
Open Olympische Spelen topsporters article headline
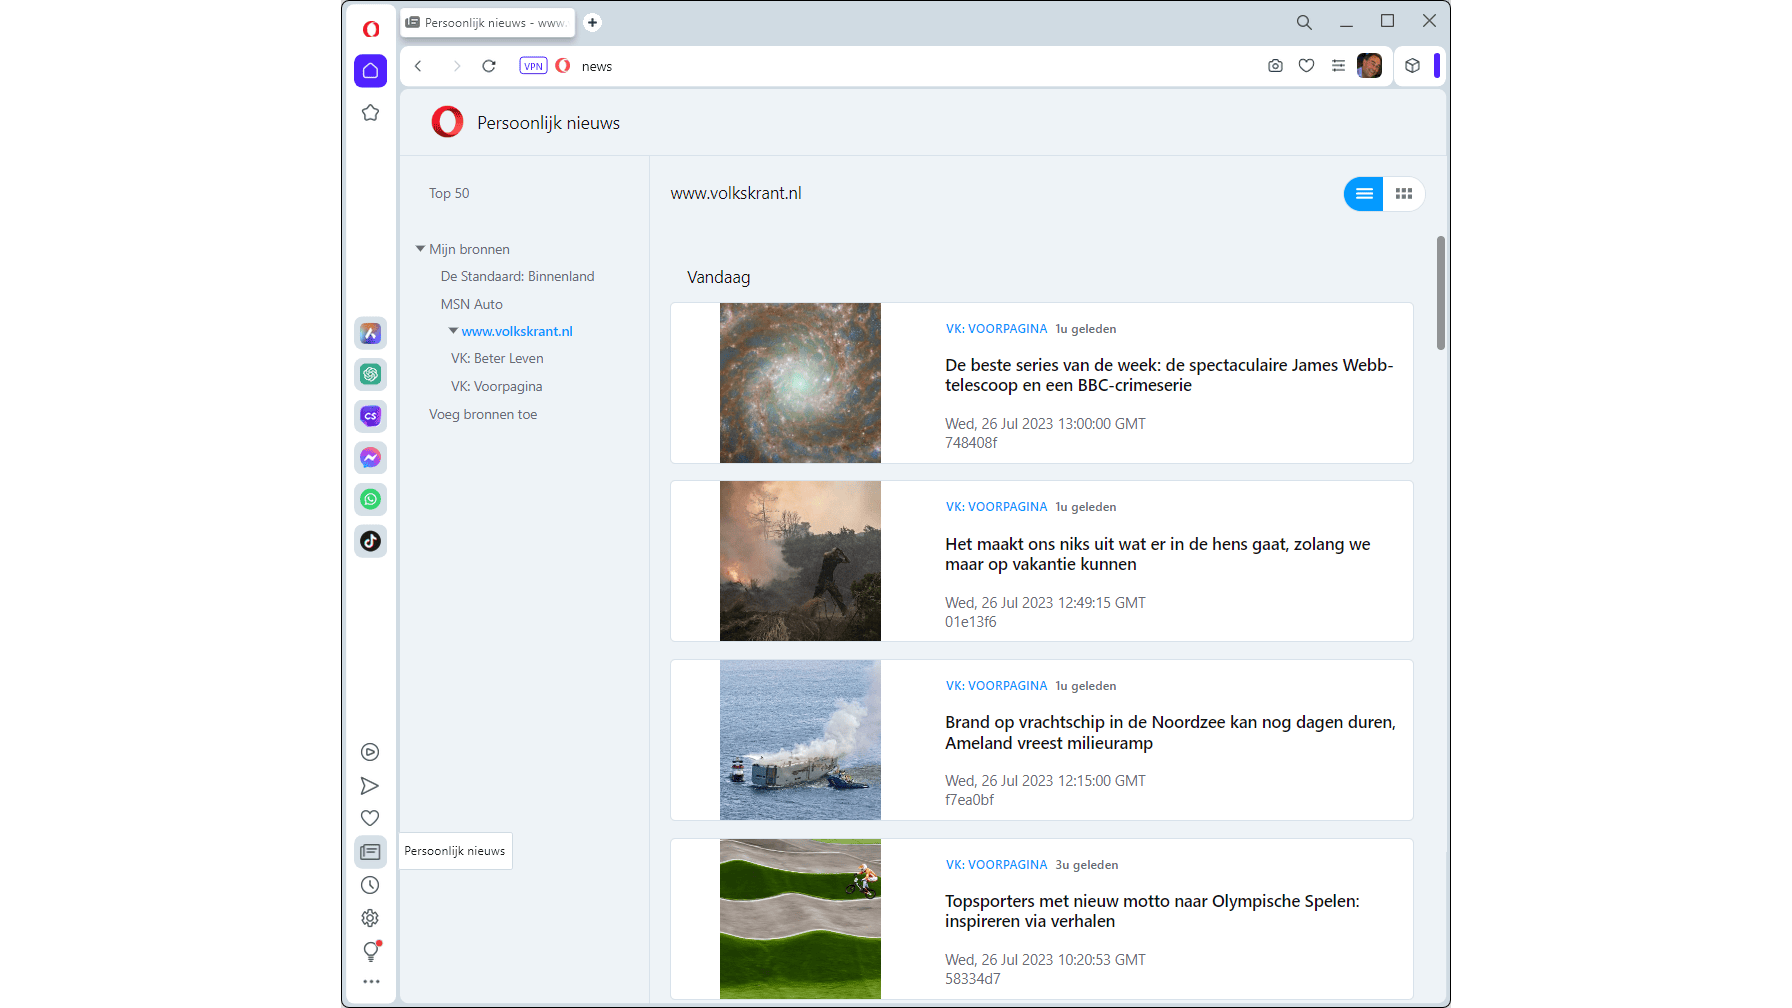(x=1152, y=912)
